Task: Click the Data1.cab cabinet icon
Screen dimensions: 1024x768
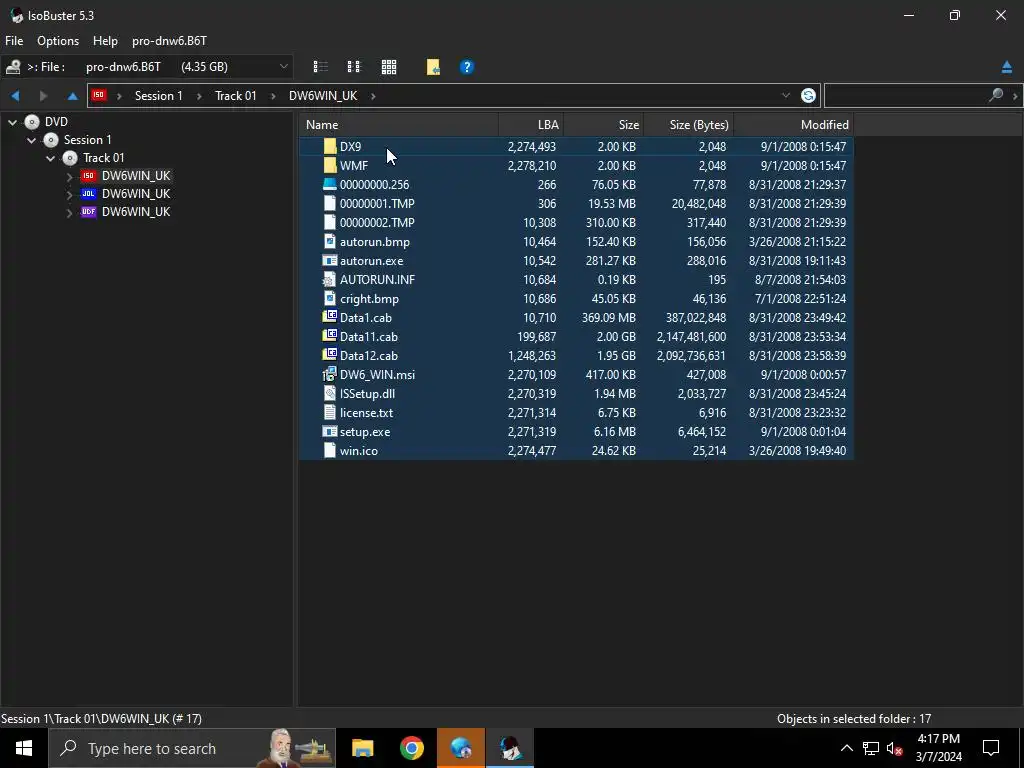Action: click(x=330, y=317)
